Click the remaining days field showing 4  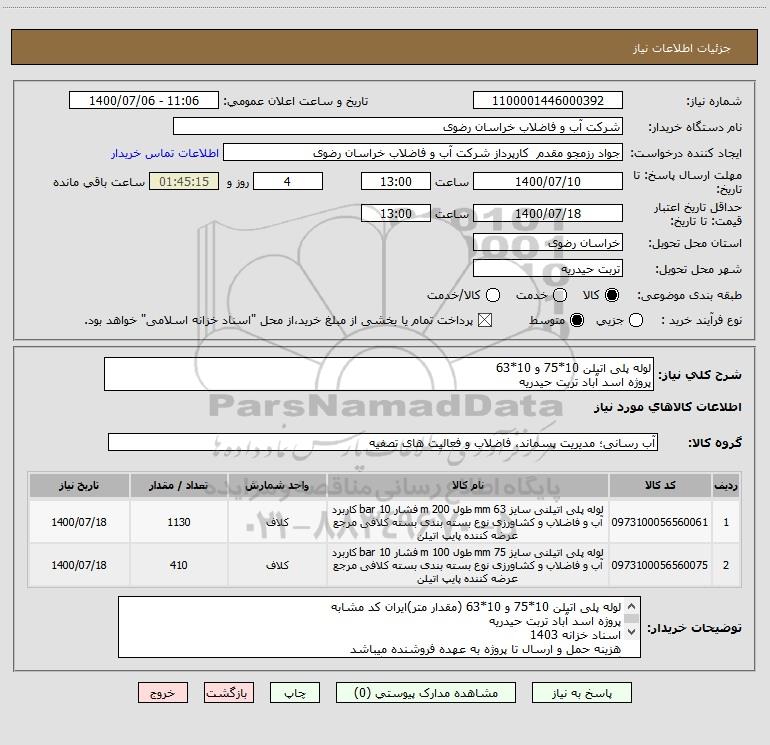[288, 181]
